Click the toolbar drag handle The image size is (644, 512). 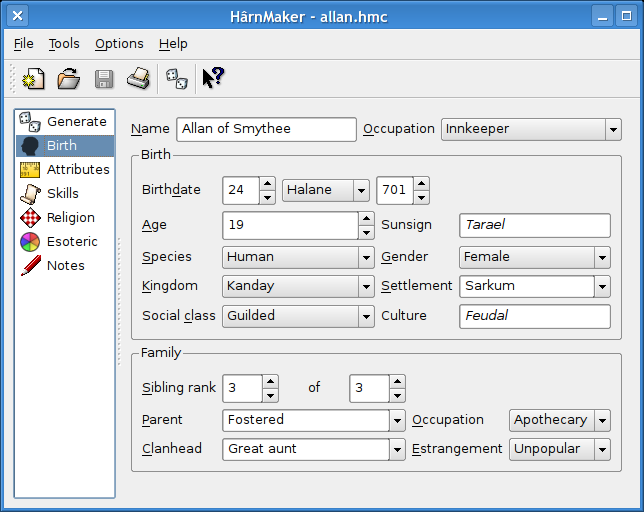click(x=12, y=78)
